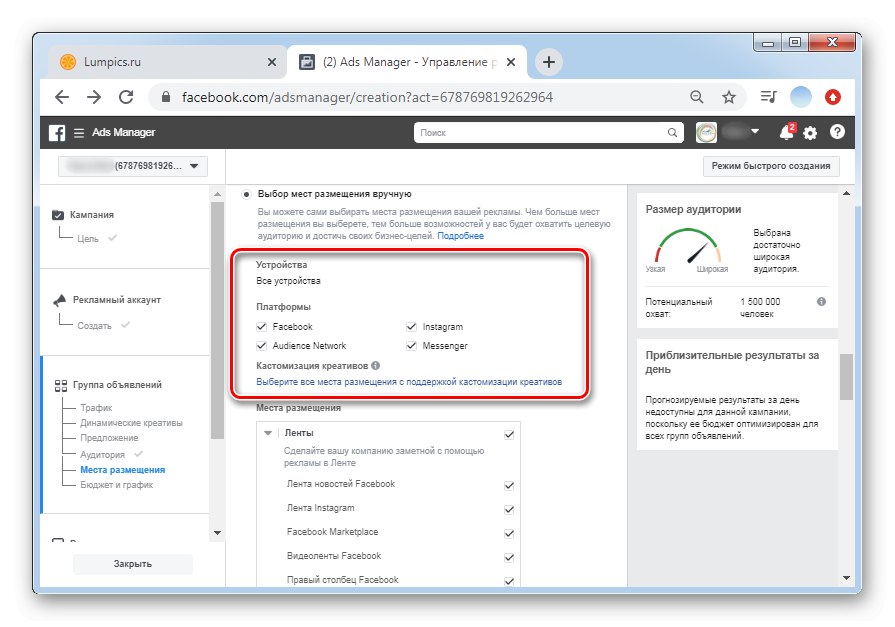Close the Ads Manager tab
The width and height of the screenshot is (895, 627).
click(511, 62)
